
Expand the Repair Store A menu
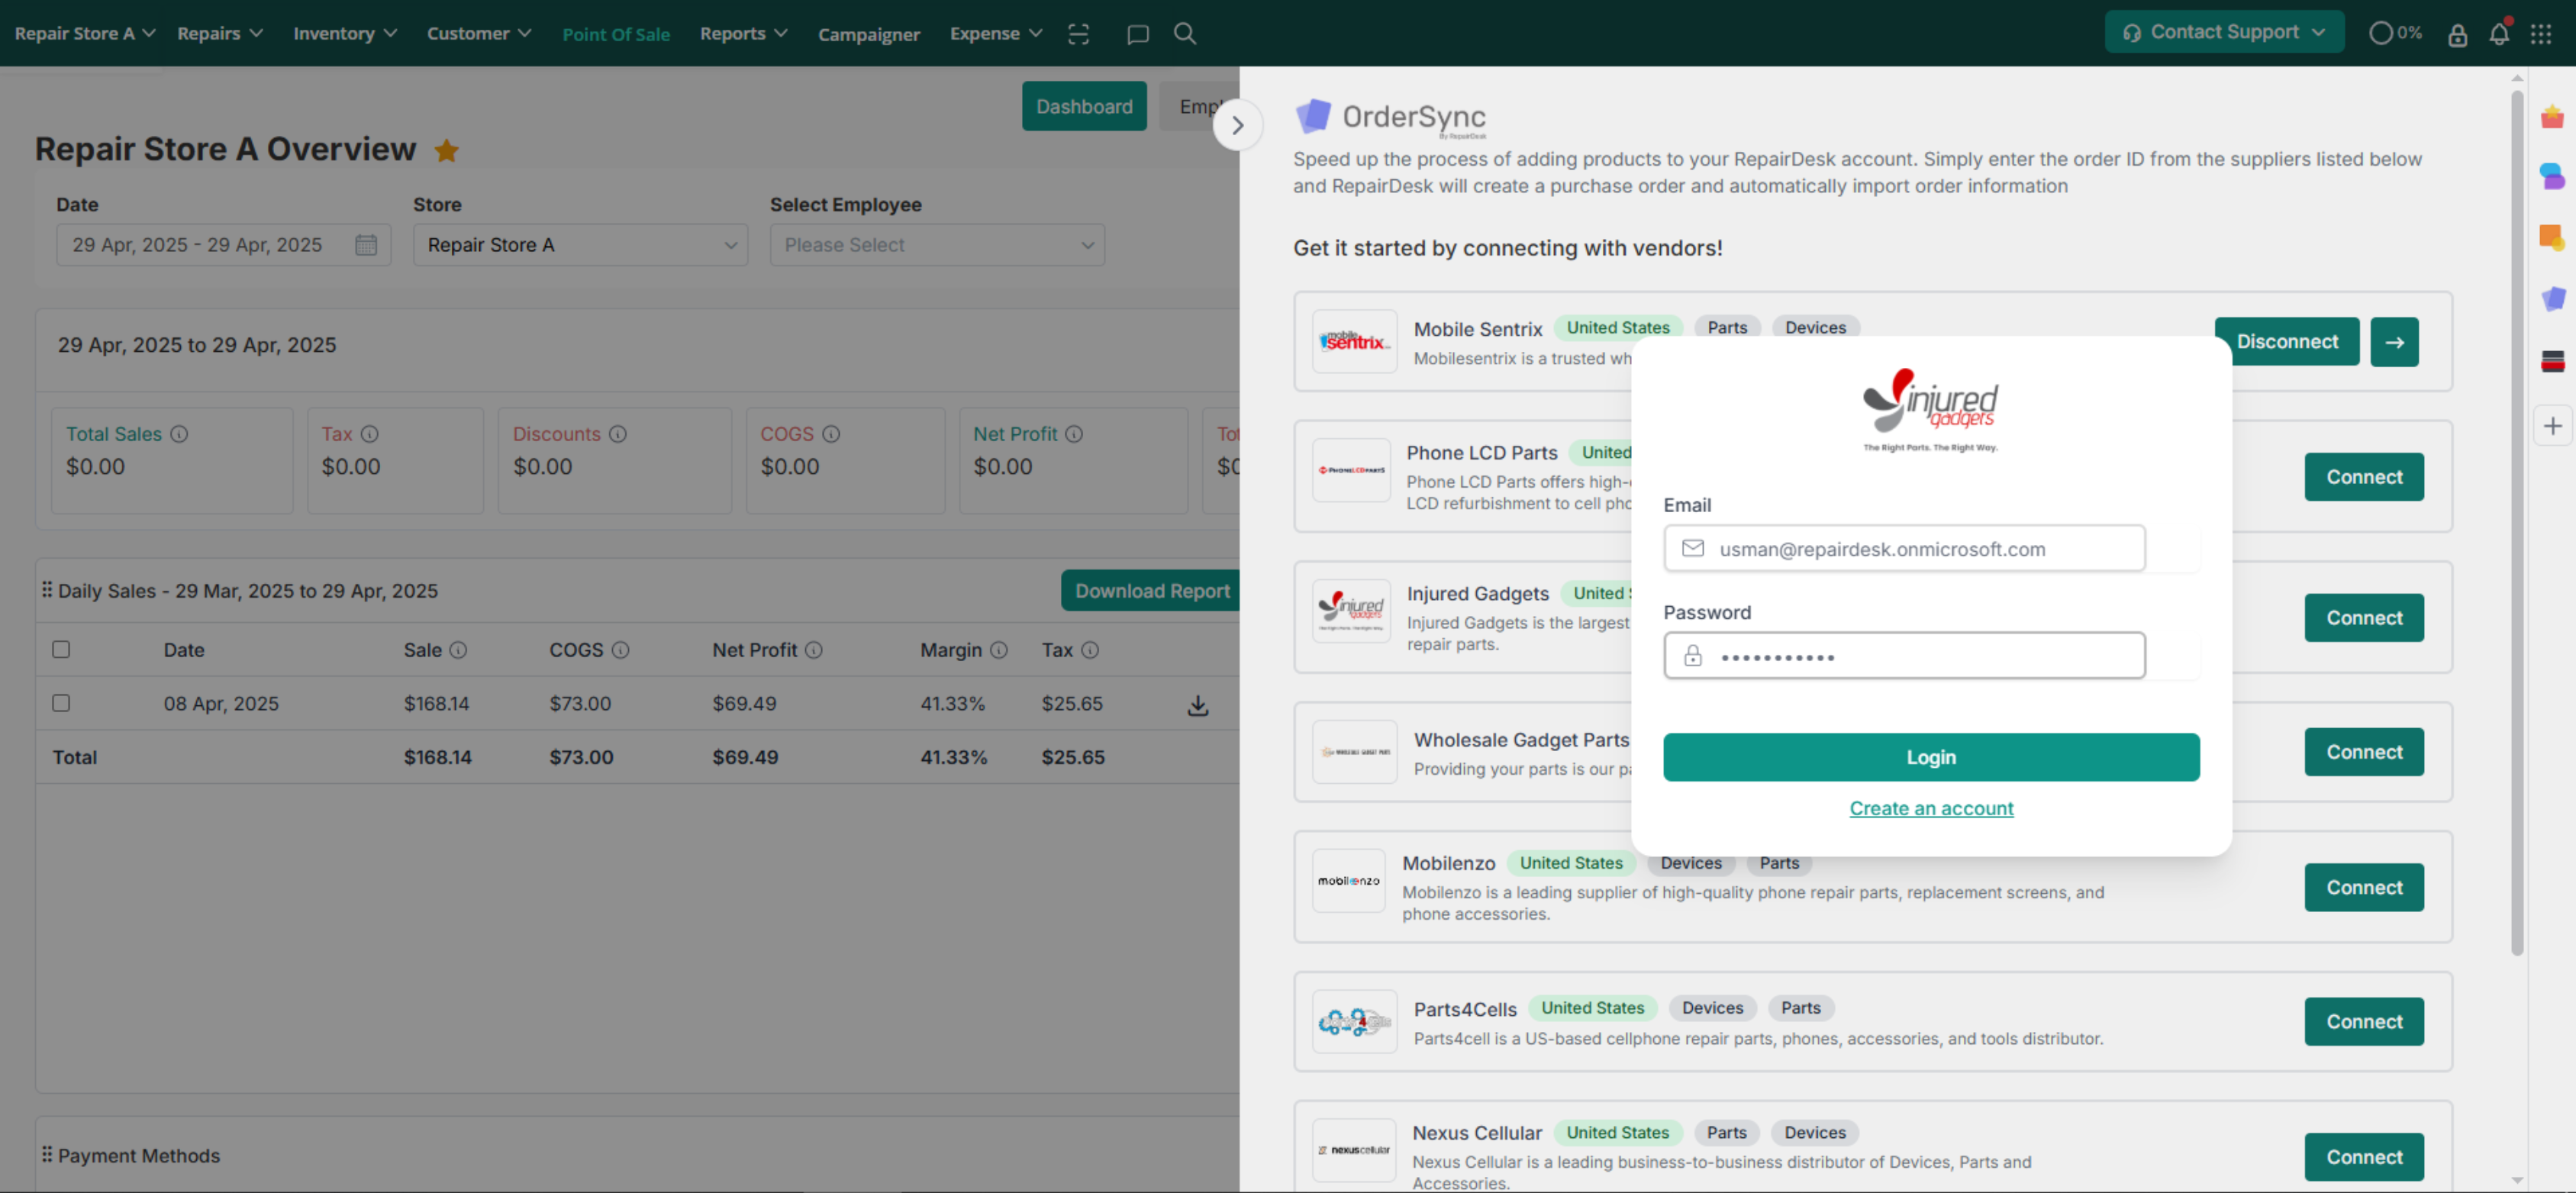[85, 34]
